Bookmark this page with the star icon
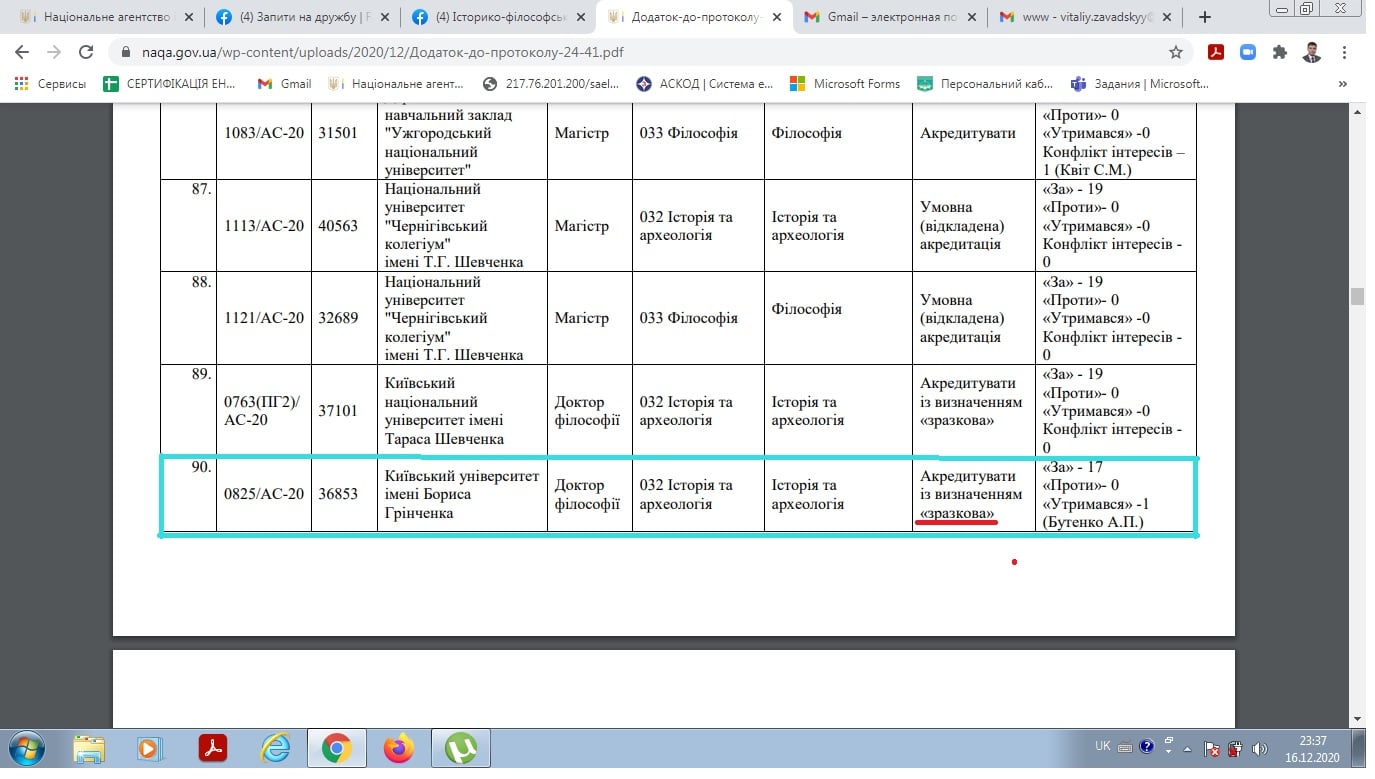 [x=1176, y=52]
